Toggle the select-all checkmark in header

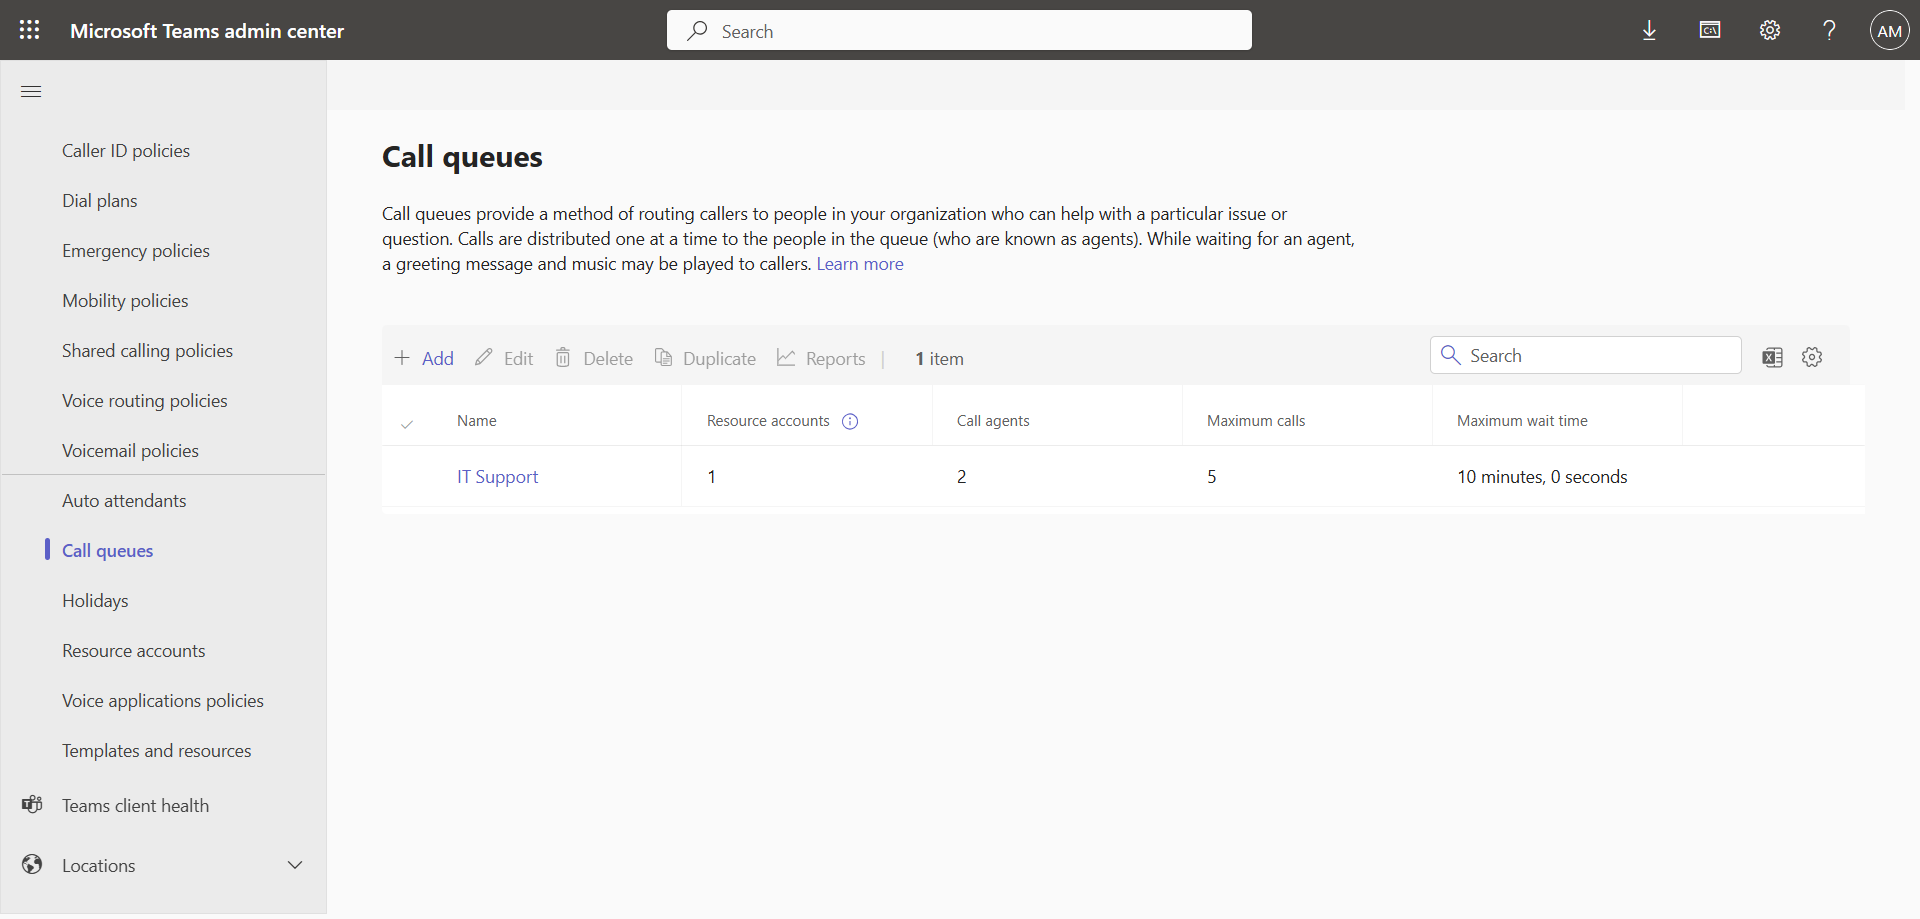[407, 423]
